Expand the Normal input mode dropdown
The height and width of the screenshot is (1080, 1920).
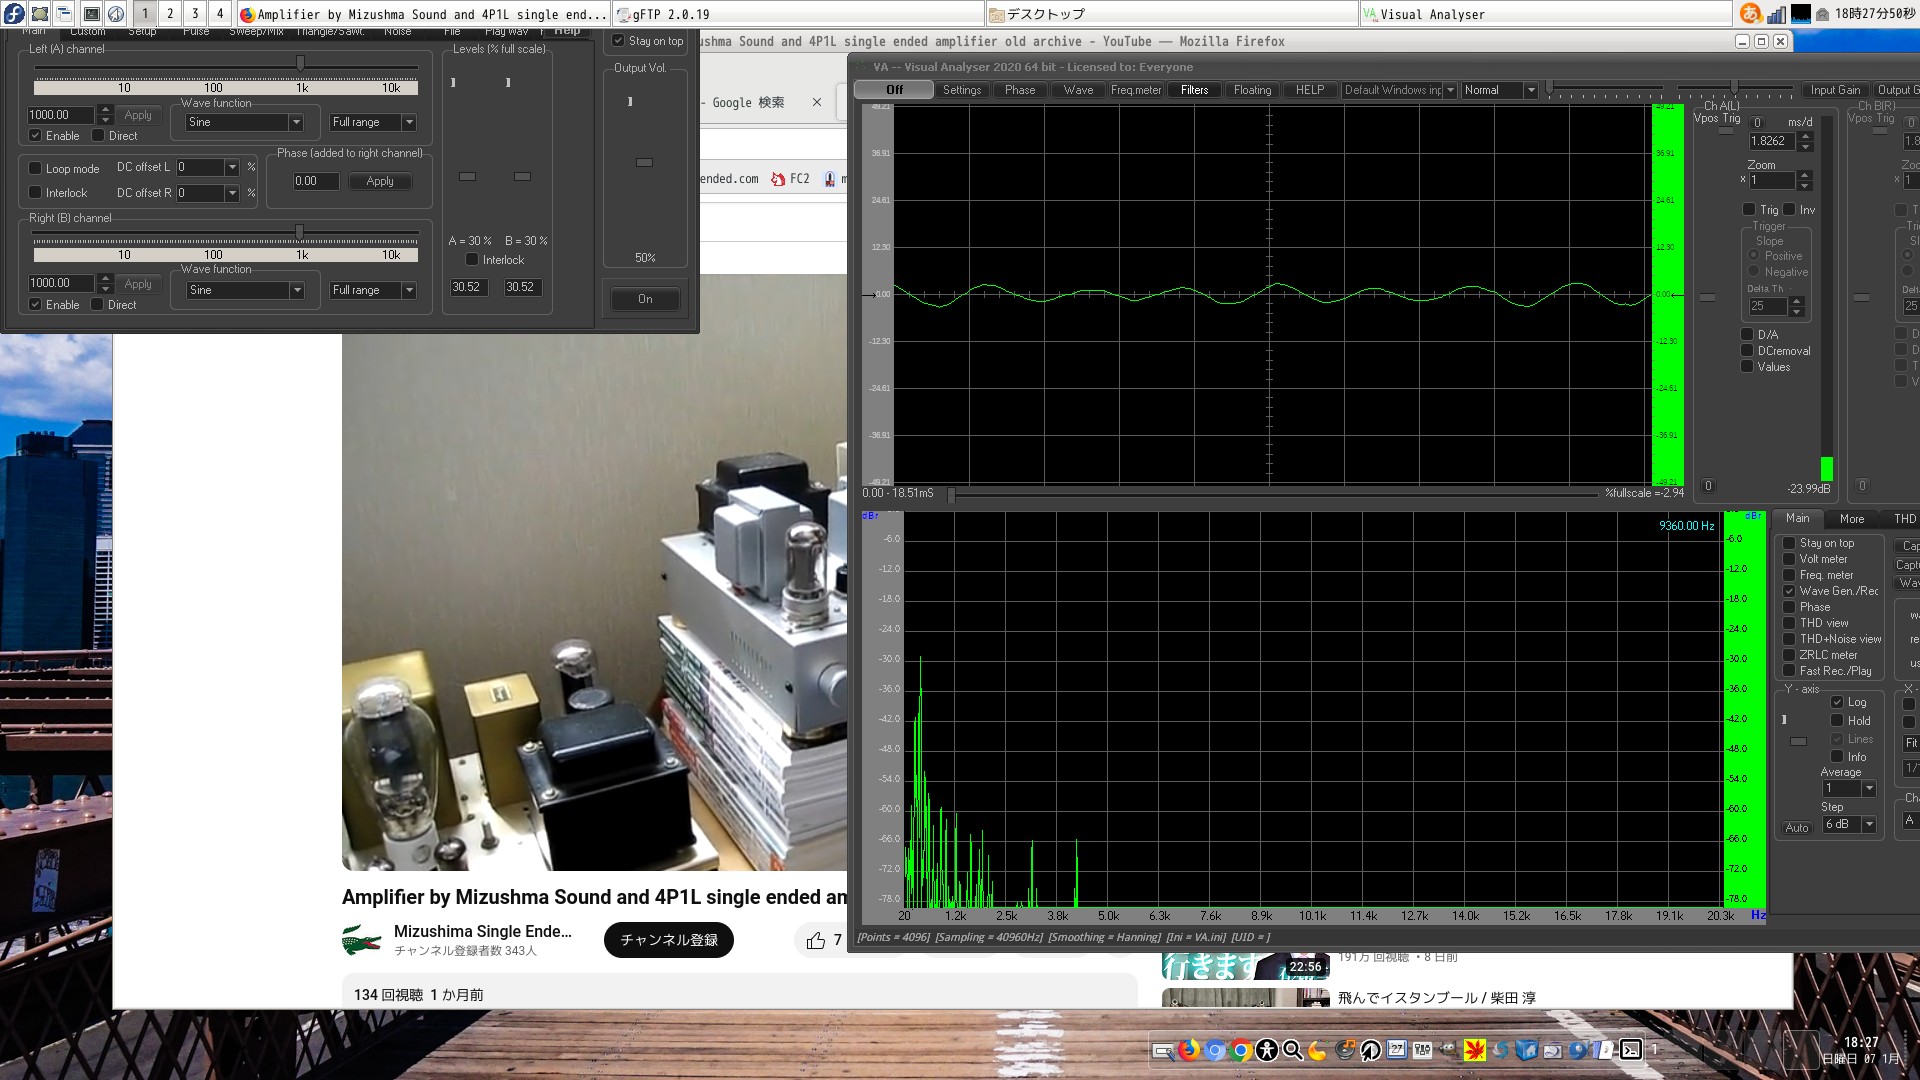[x=1531, y=90]
